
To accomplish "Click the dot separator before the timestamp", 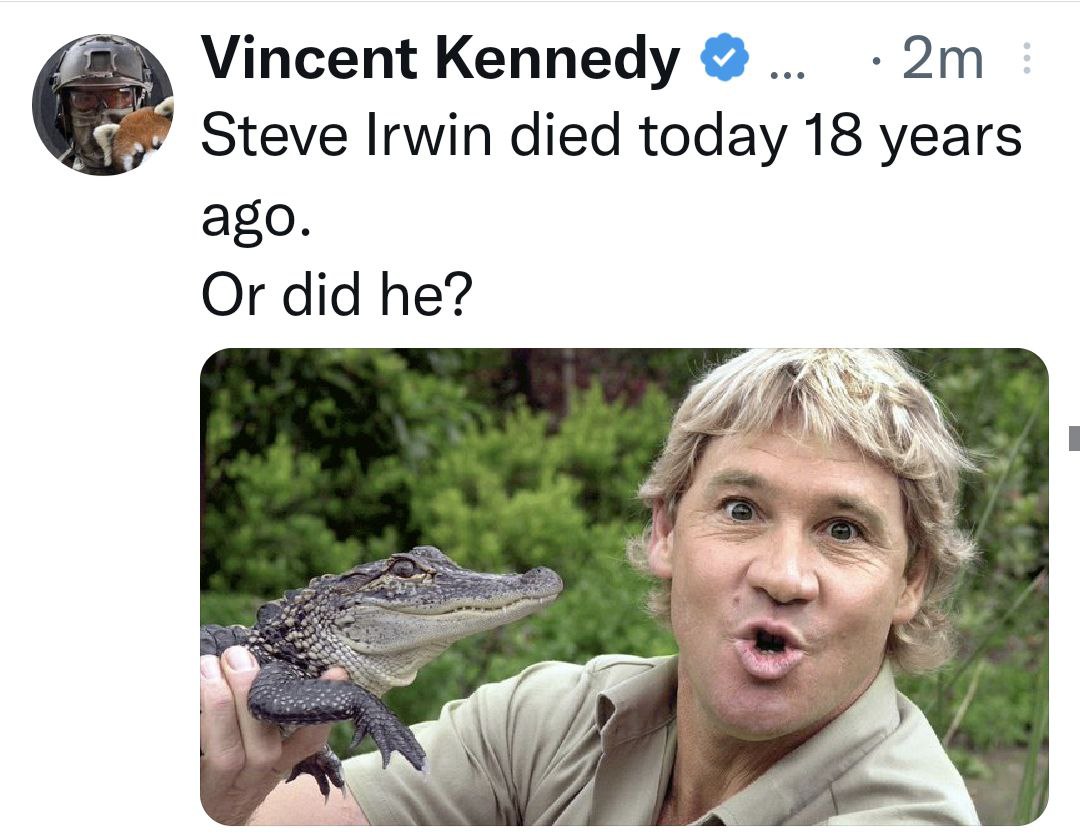I will click(x=876, y=64).
